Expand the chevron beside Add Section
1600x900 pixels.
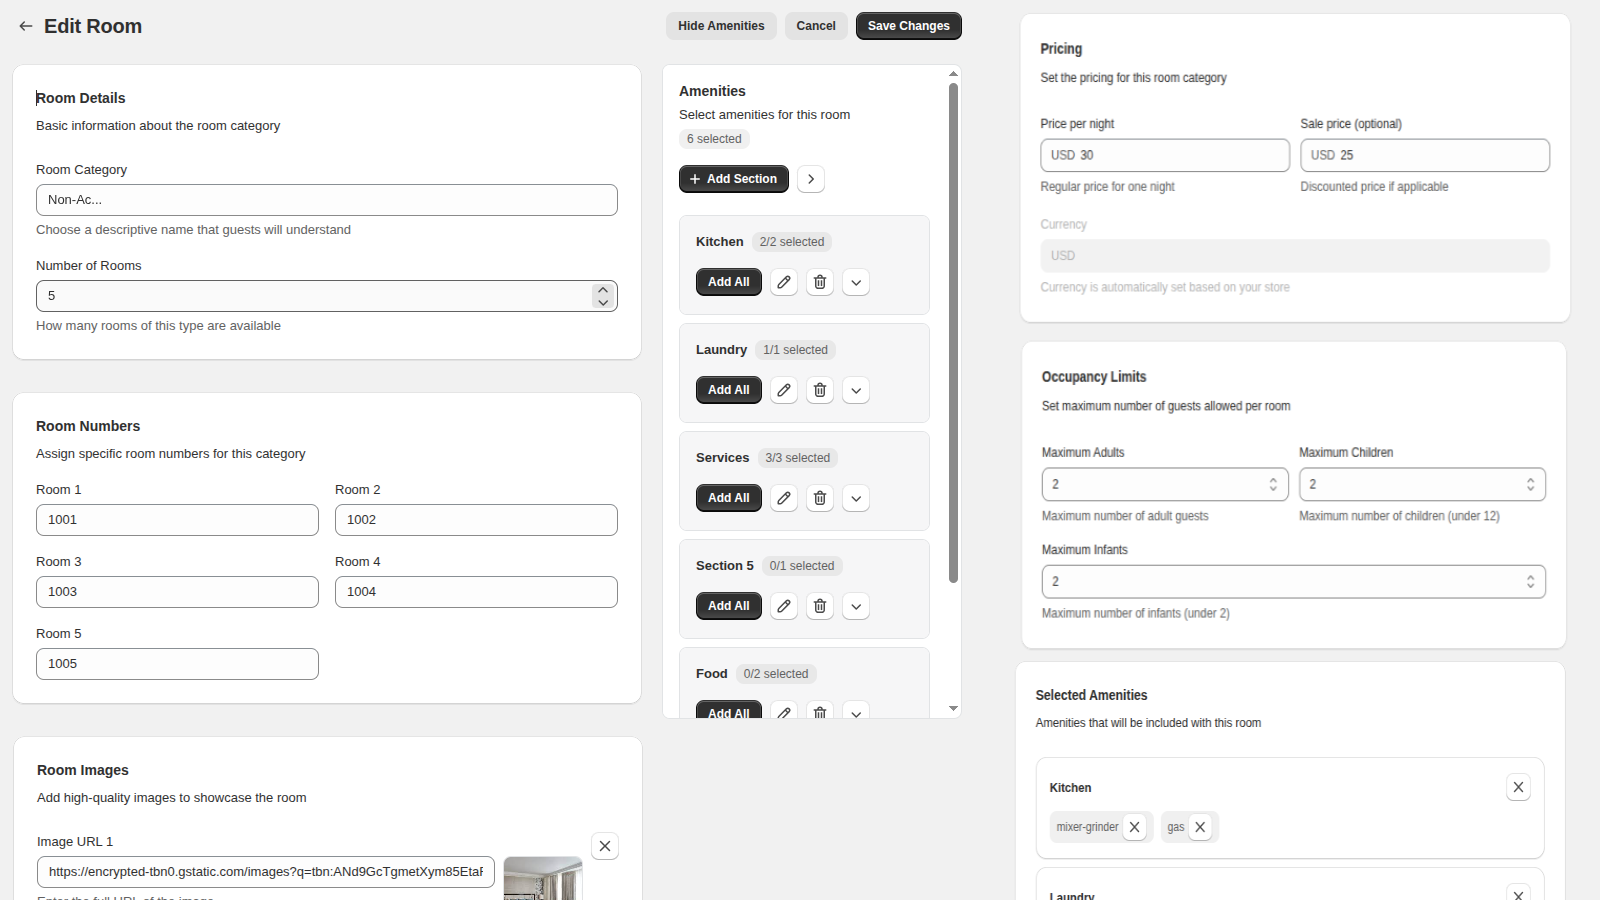point(810,179)
